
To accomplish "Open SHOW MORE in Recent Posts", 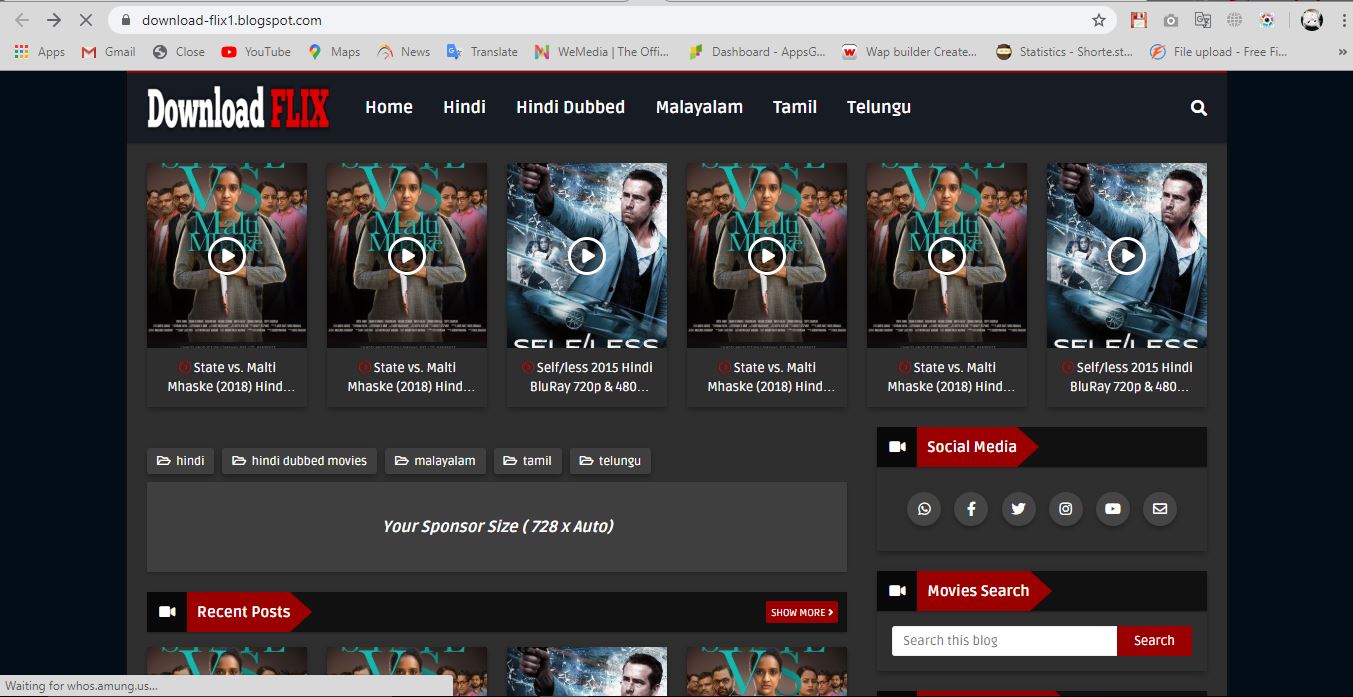I will [x=801, y=611].
